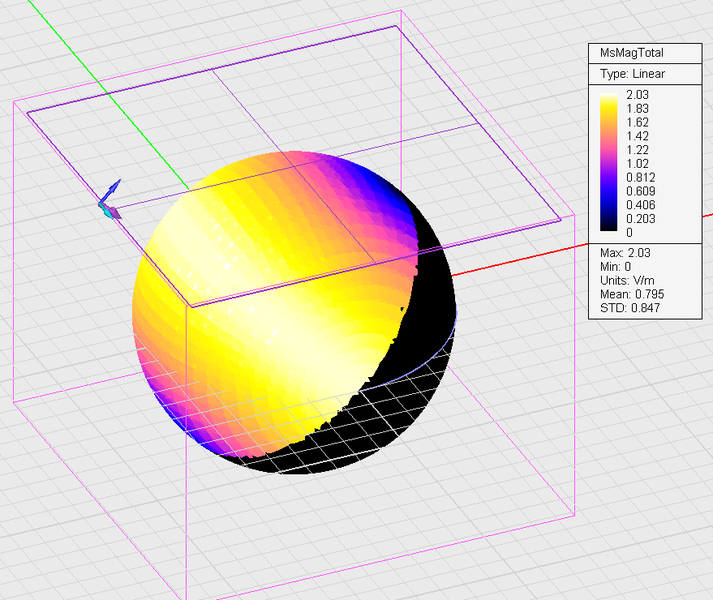
Task: Click the STD: 0.847 statistic
Action: (630, 308)
